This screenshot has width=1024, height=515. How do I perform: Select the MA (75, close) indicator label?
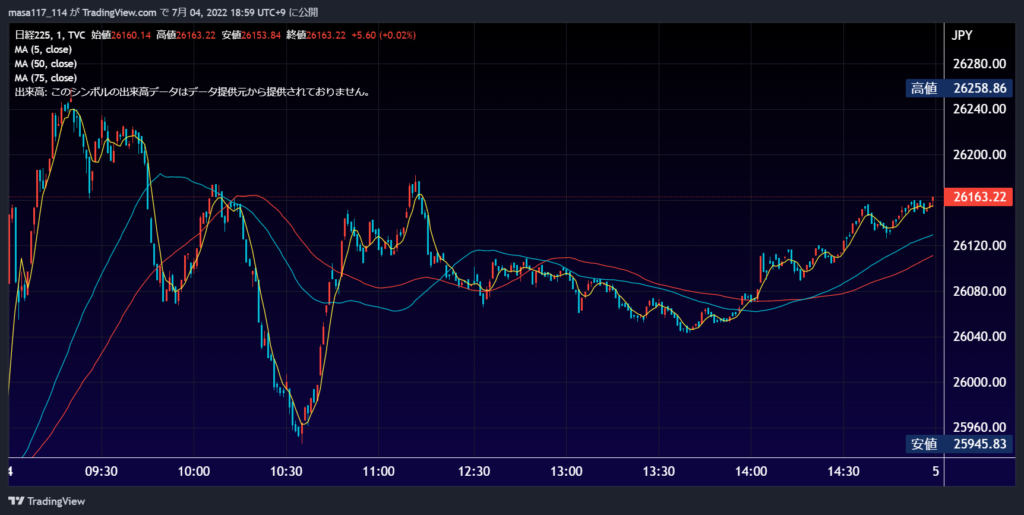coord(46,78)
